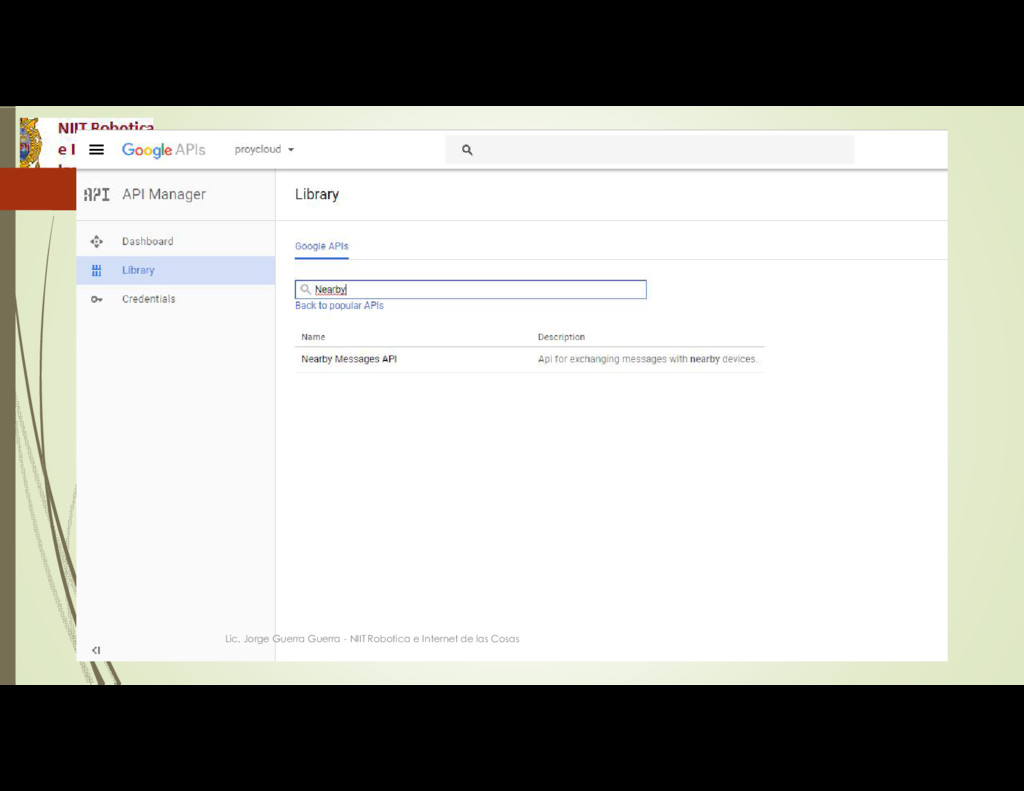
Task: Click the Credentials key icon
Action: (97, 299)
